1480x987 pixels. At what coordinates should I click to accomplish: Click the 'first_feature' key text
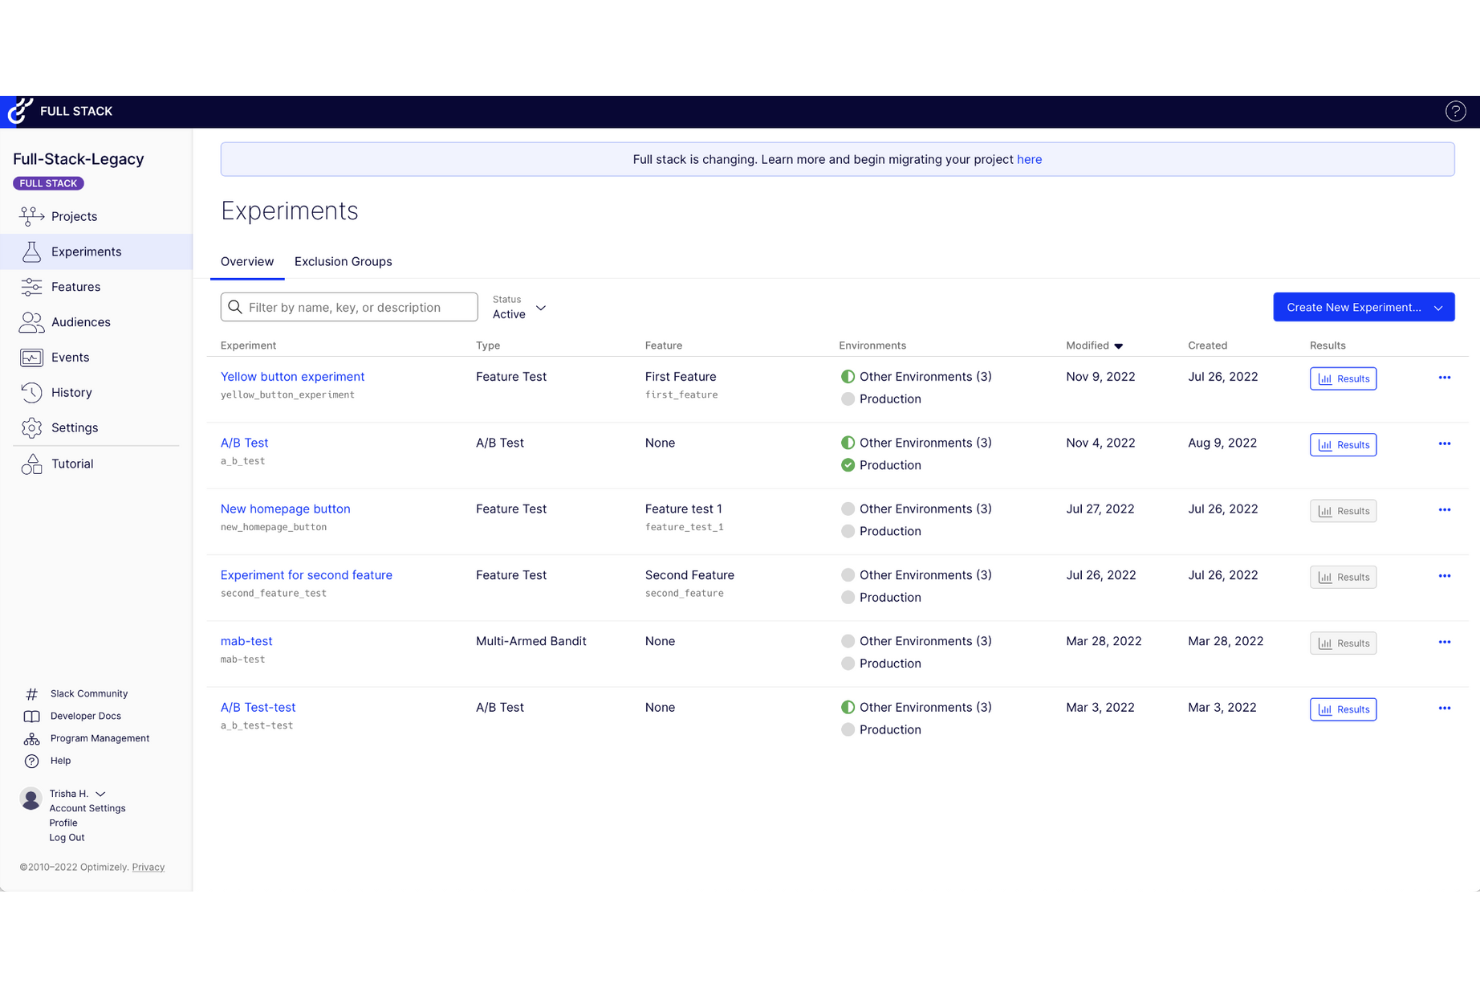point(681,395)
